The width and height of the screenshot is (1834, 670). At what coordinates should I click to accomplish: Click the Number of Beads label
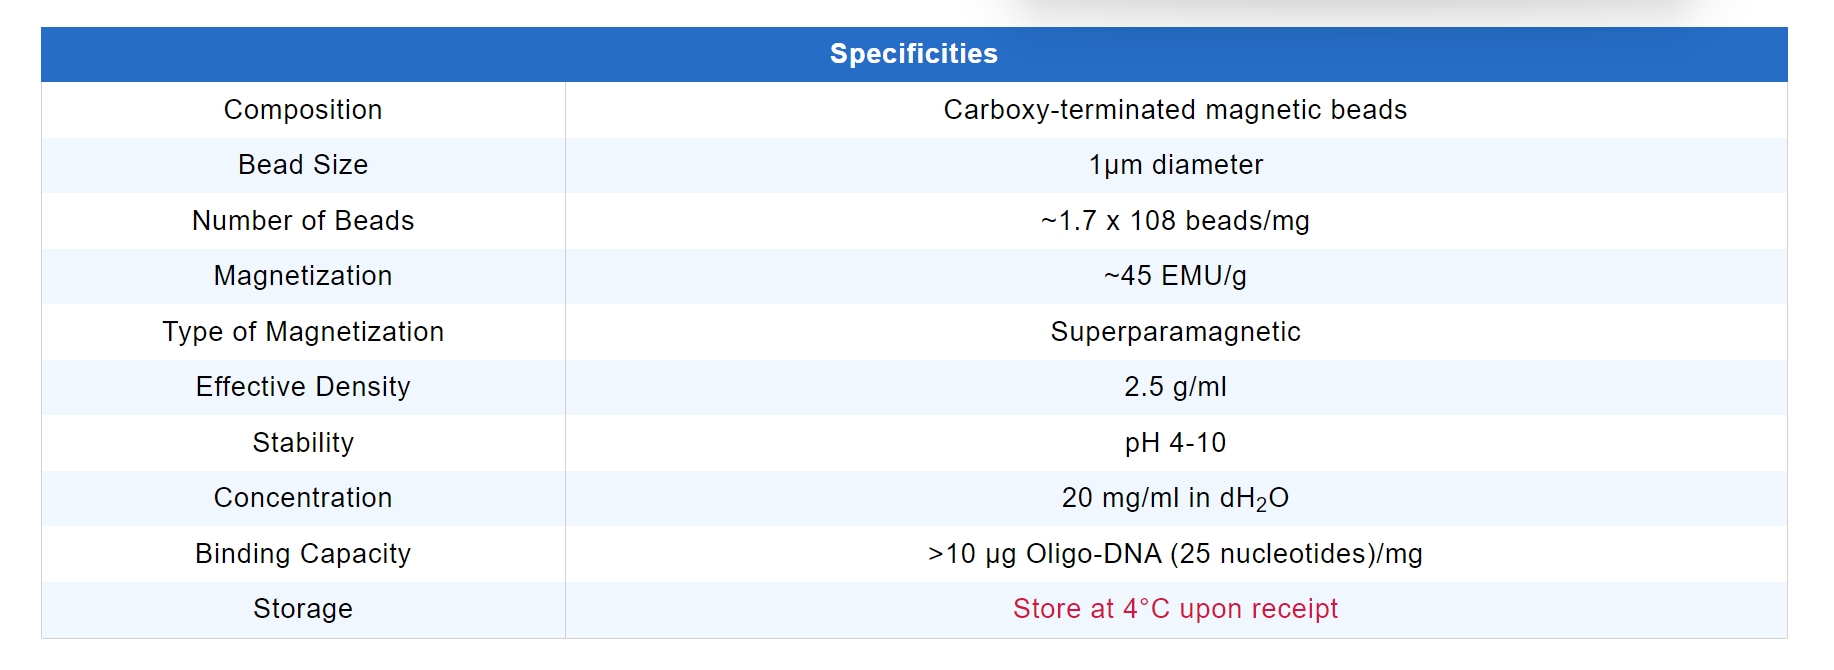point(303,221)
